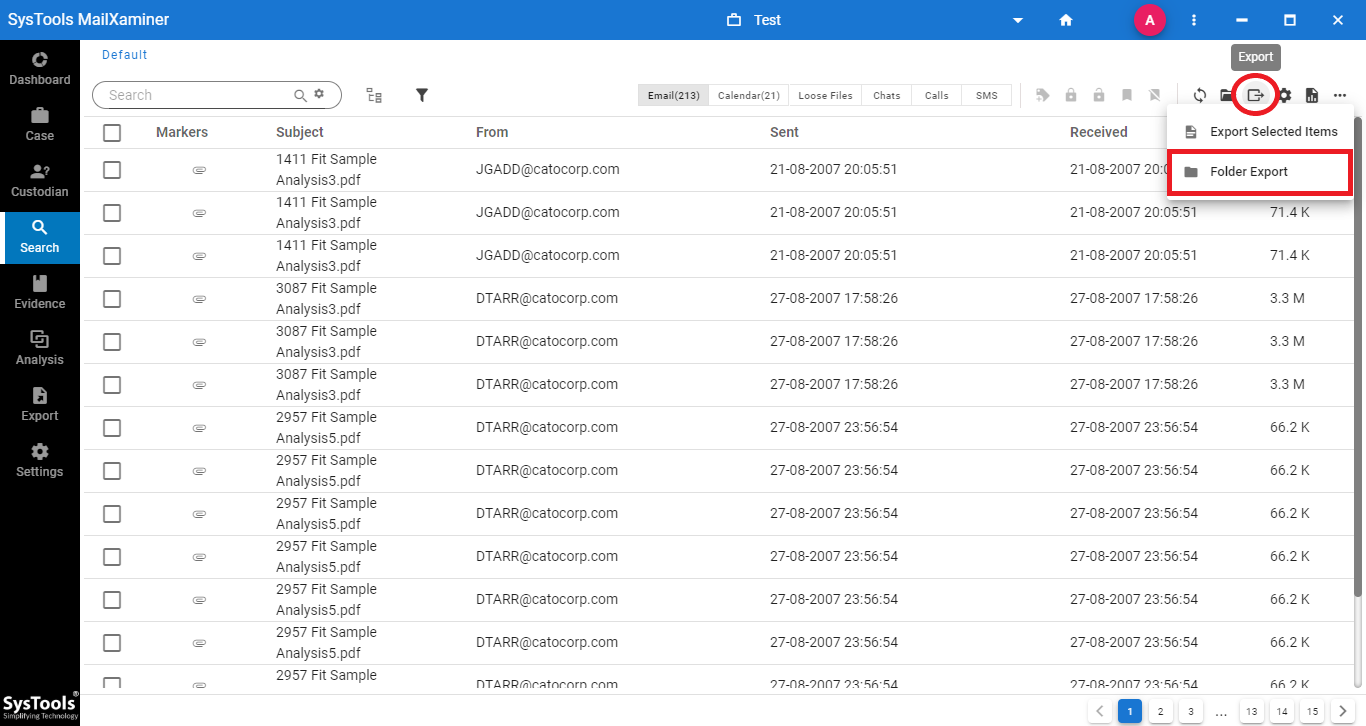Image resolution: width=1366 pixels, height=726 pixels.
Task: Click the add tag toolbar icon
Action: (x=1043, y=95)
